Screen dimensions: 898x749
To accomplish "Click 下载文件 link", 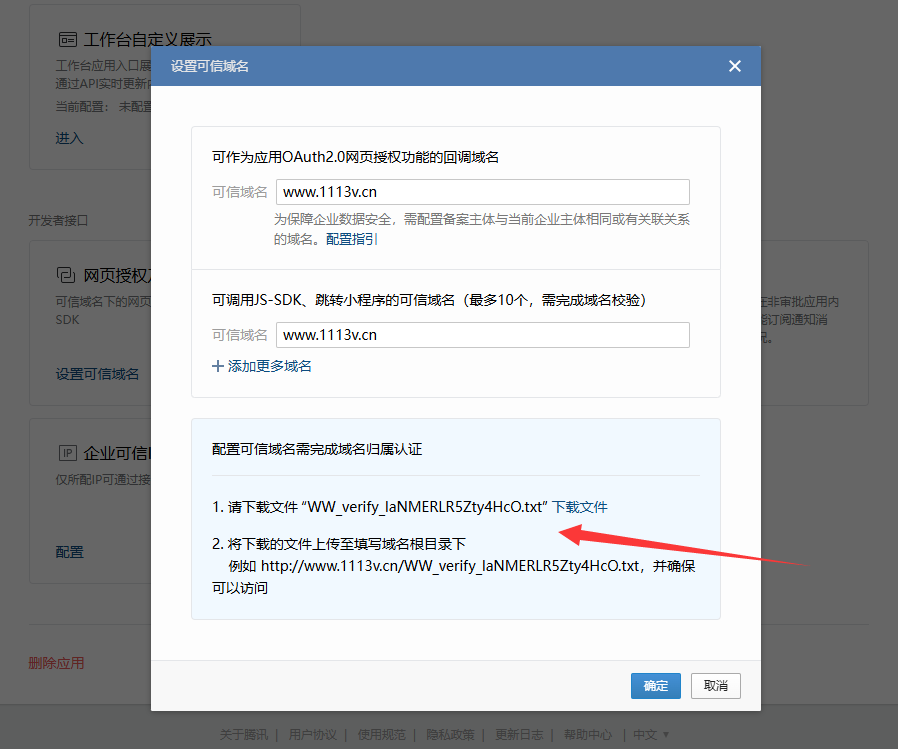I will point(580,507).
